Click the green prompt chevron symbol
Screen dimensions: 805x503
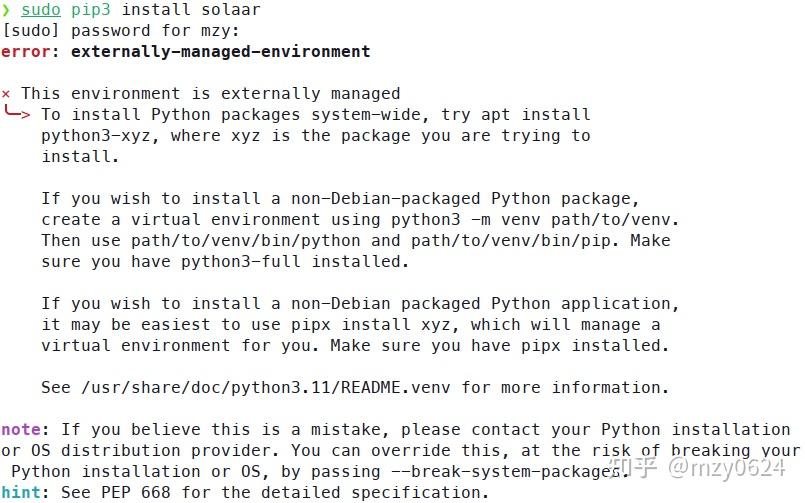click(6, 10)
